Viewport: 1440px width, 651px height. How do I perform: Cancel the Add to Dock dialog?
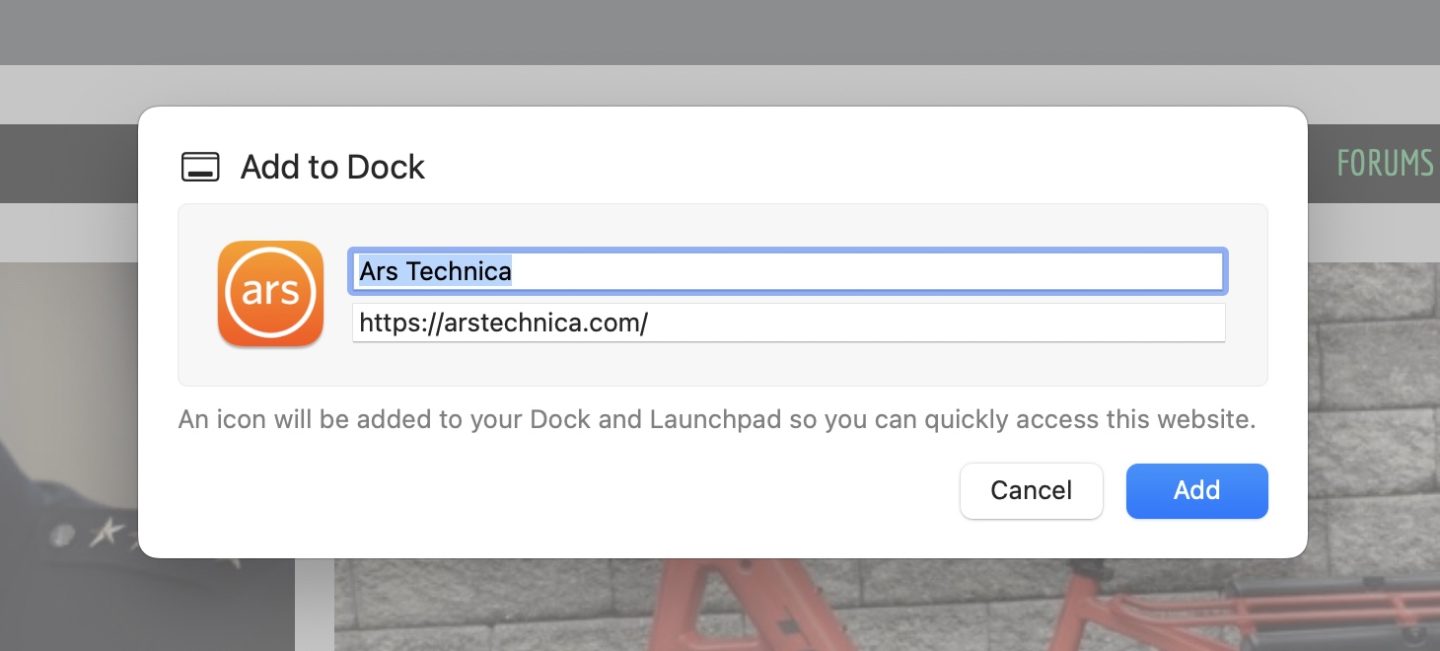[x=1031, y=491]
